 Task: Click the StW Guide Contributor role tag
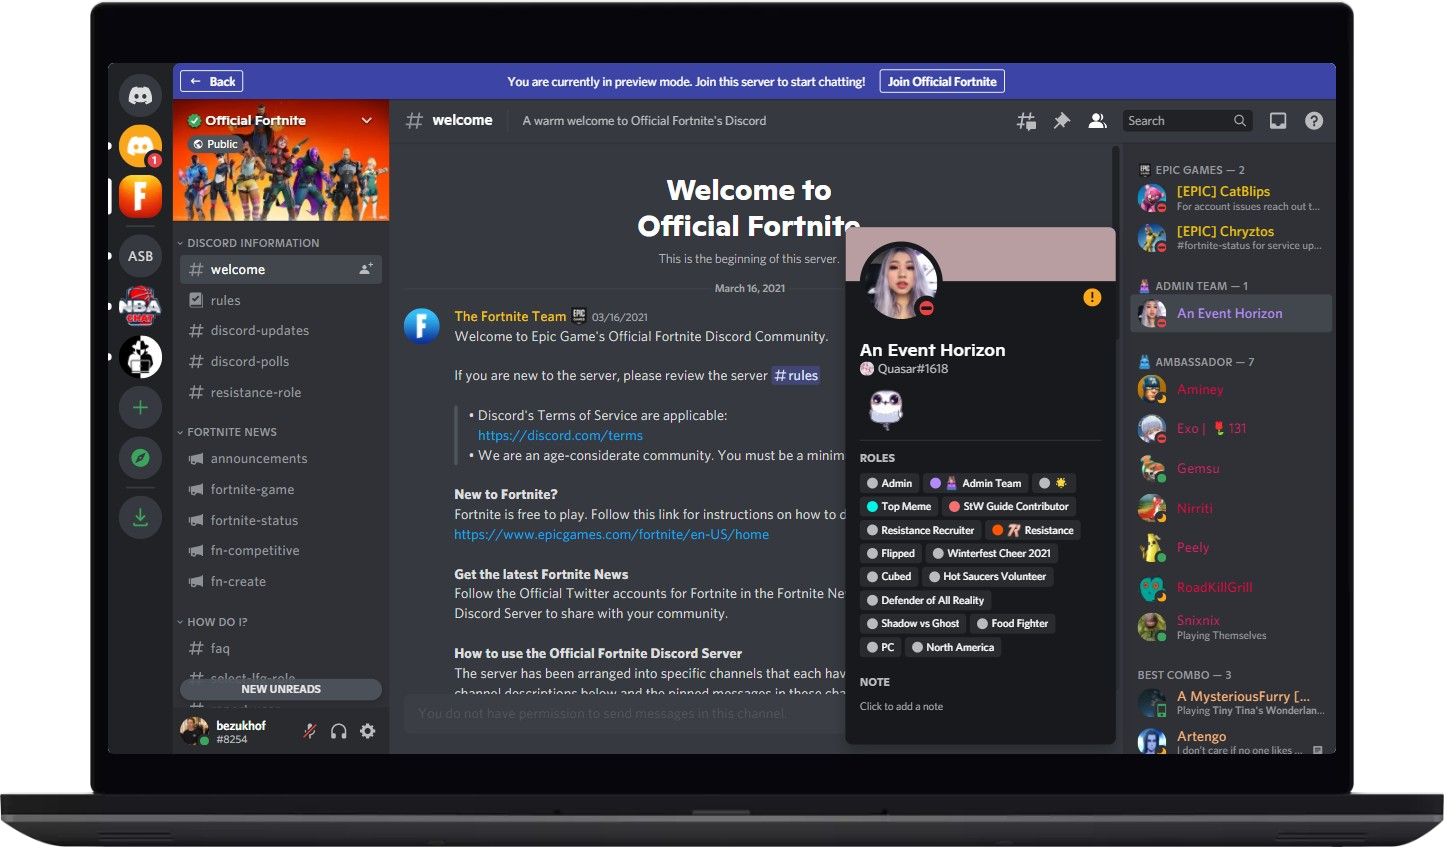click(1009, 507)
